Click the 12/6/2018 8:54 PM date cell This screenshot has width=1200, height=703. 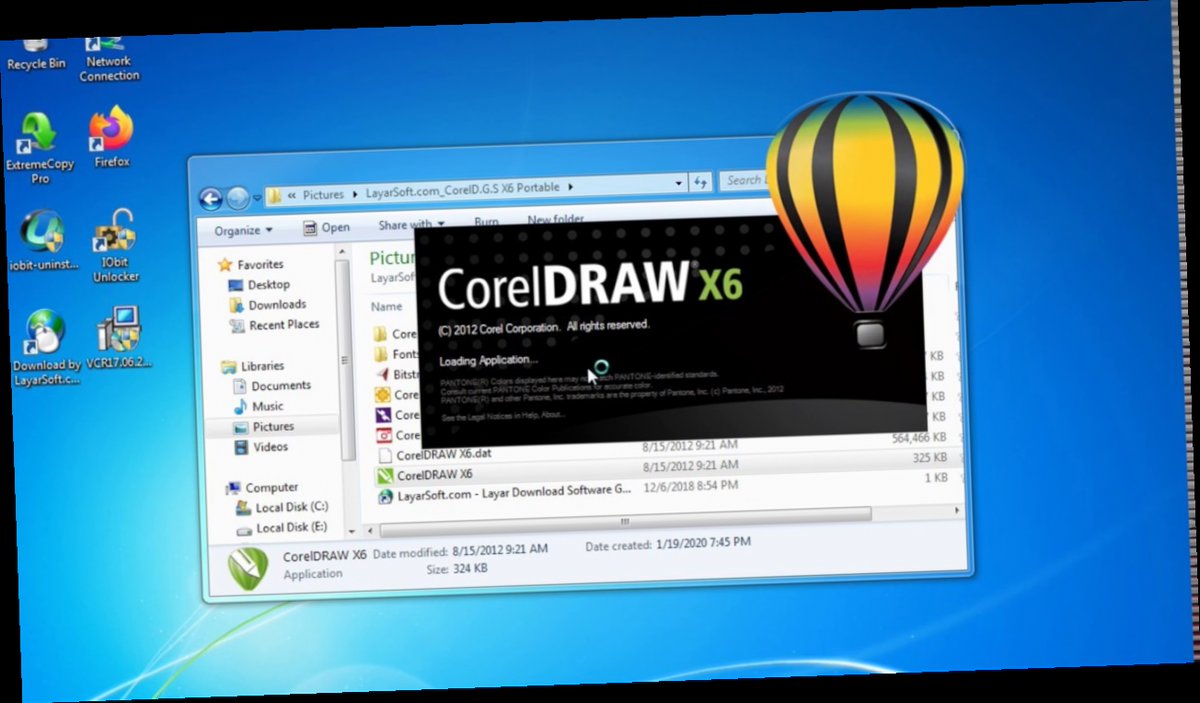(x=690, y=485)
